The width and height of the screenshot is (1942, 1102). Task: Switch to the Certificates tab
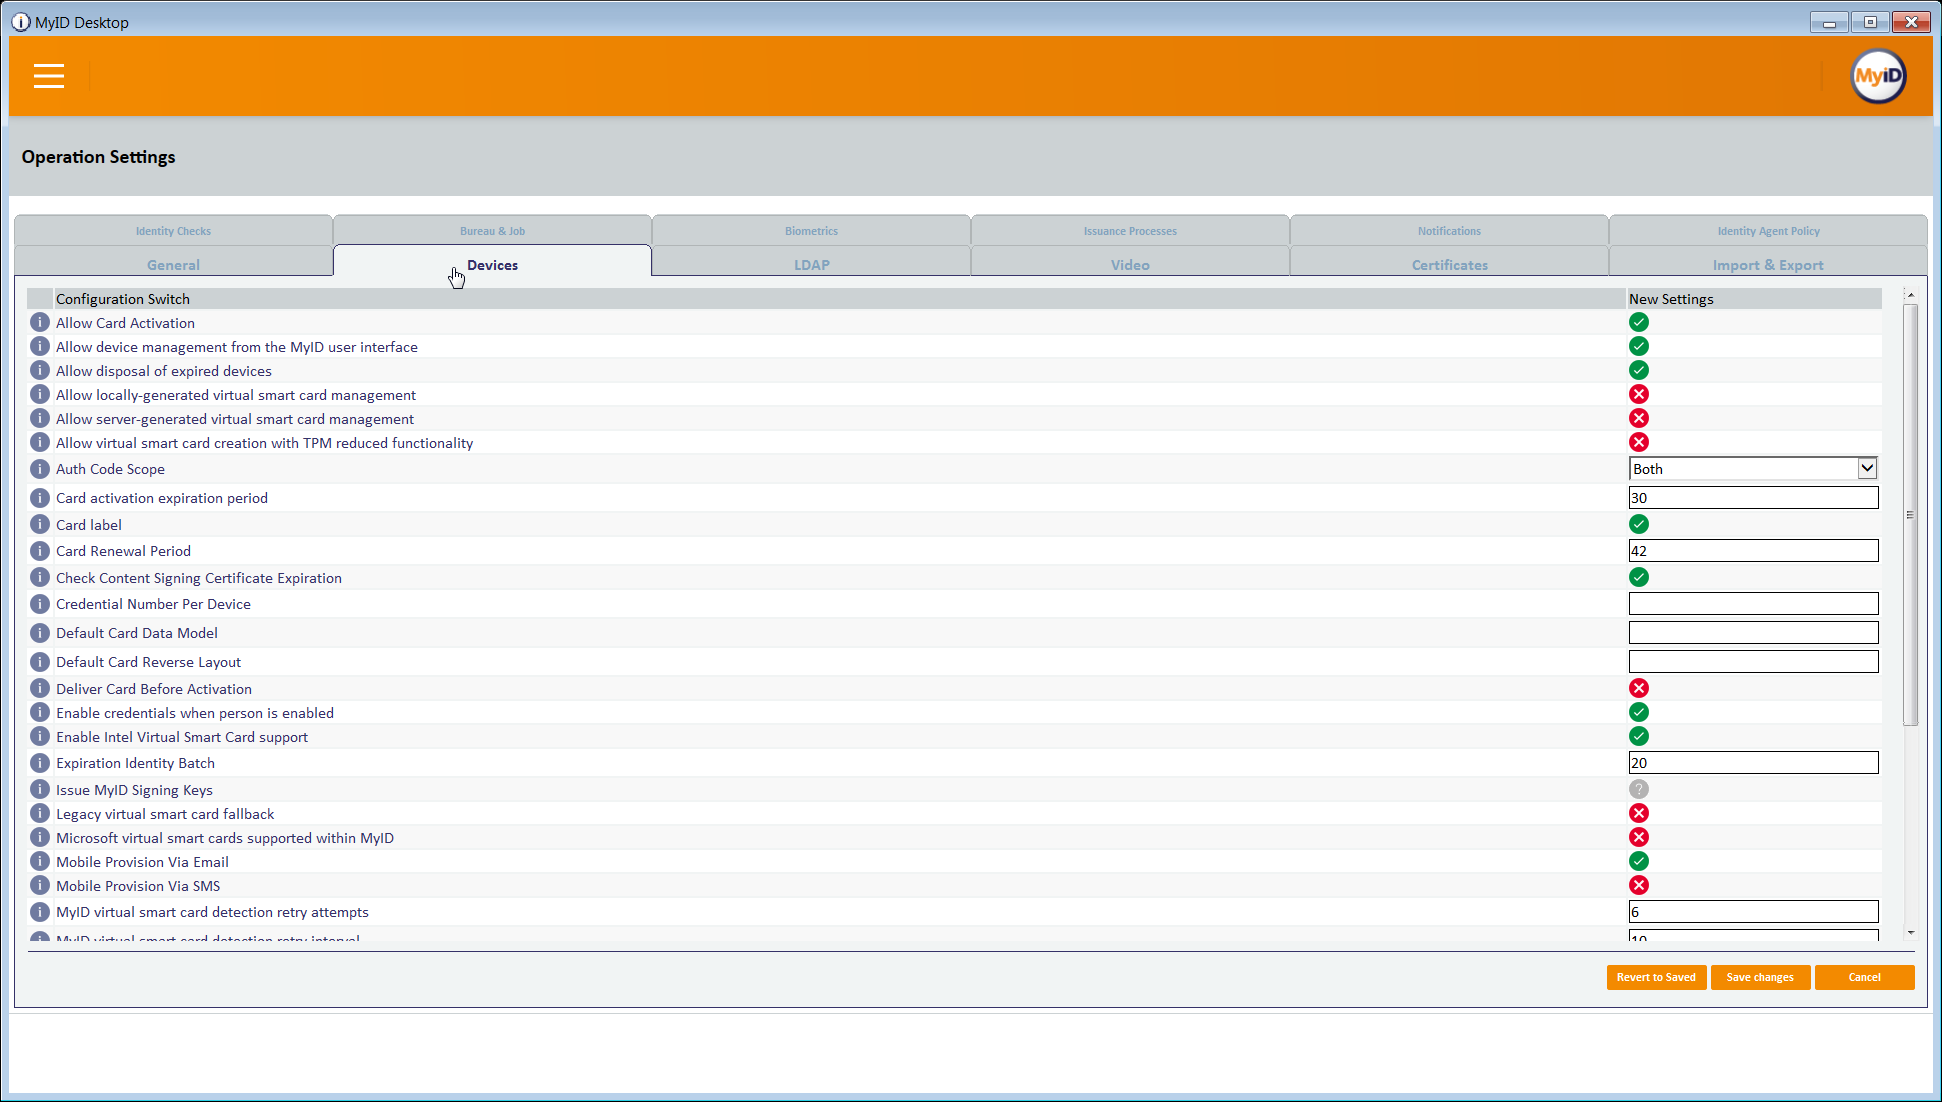point(1449,265)
